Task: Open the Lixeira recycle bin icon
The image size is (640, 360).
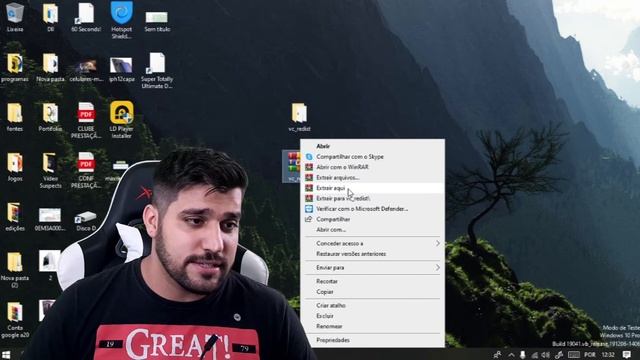Action: click(x=15, y=16)
